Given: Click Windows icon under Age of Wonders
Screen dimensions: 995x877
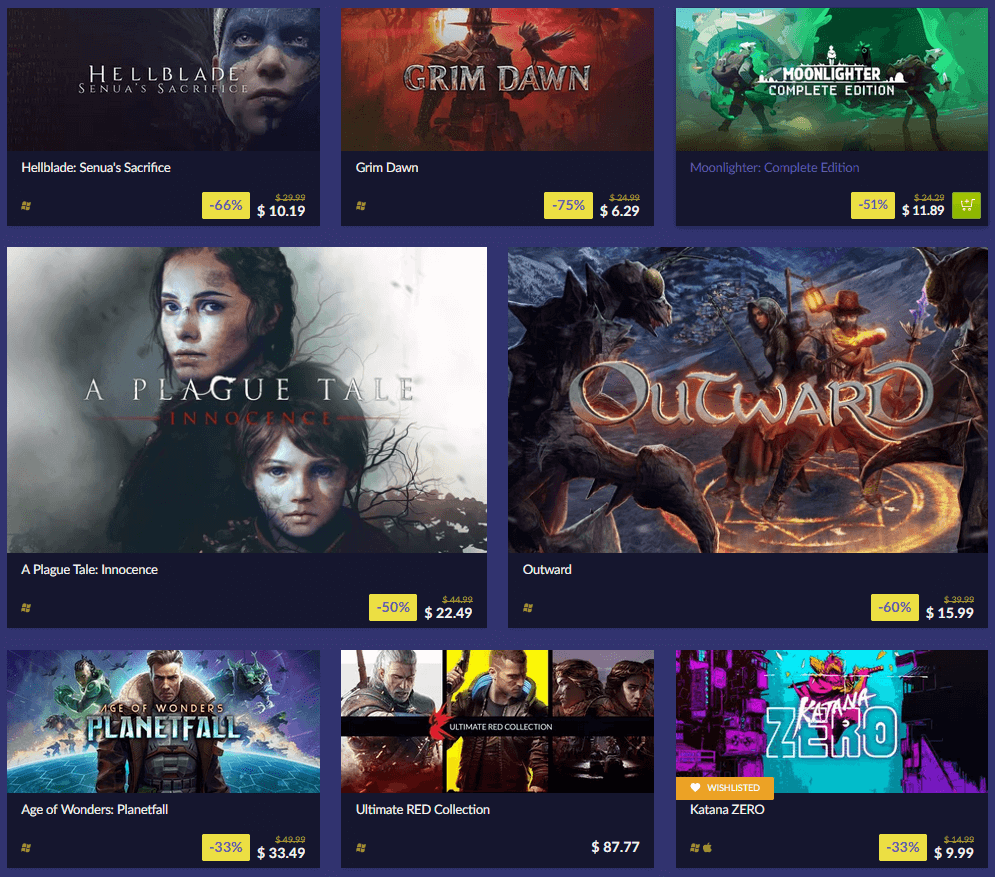Looking at the screenshot, I should point(26,848).
